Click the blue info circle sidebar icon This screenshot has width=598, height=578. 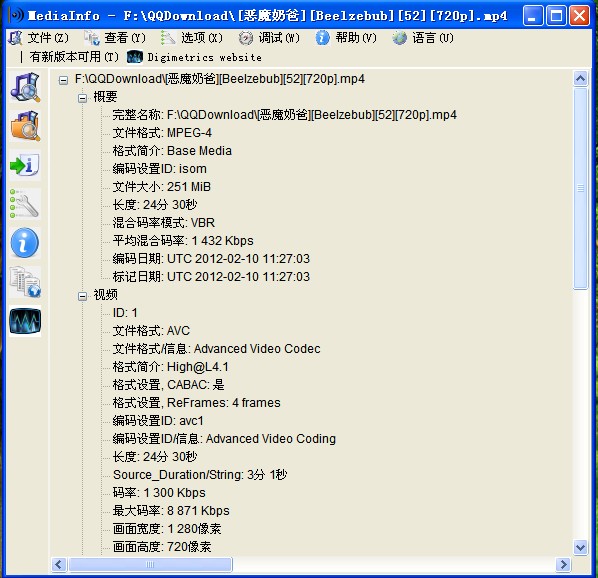point(25,243)
